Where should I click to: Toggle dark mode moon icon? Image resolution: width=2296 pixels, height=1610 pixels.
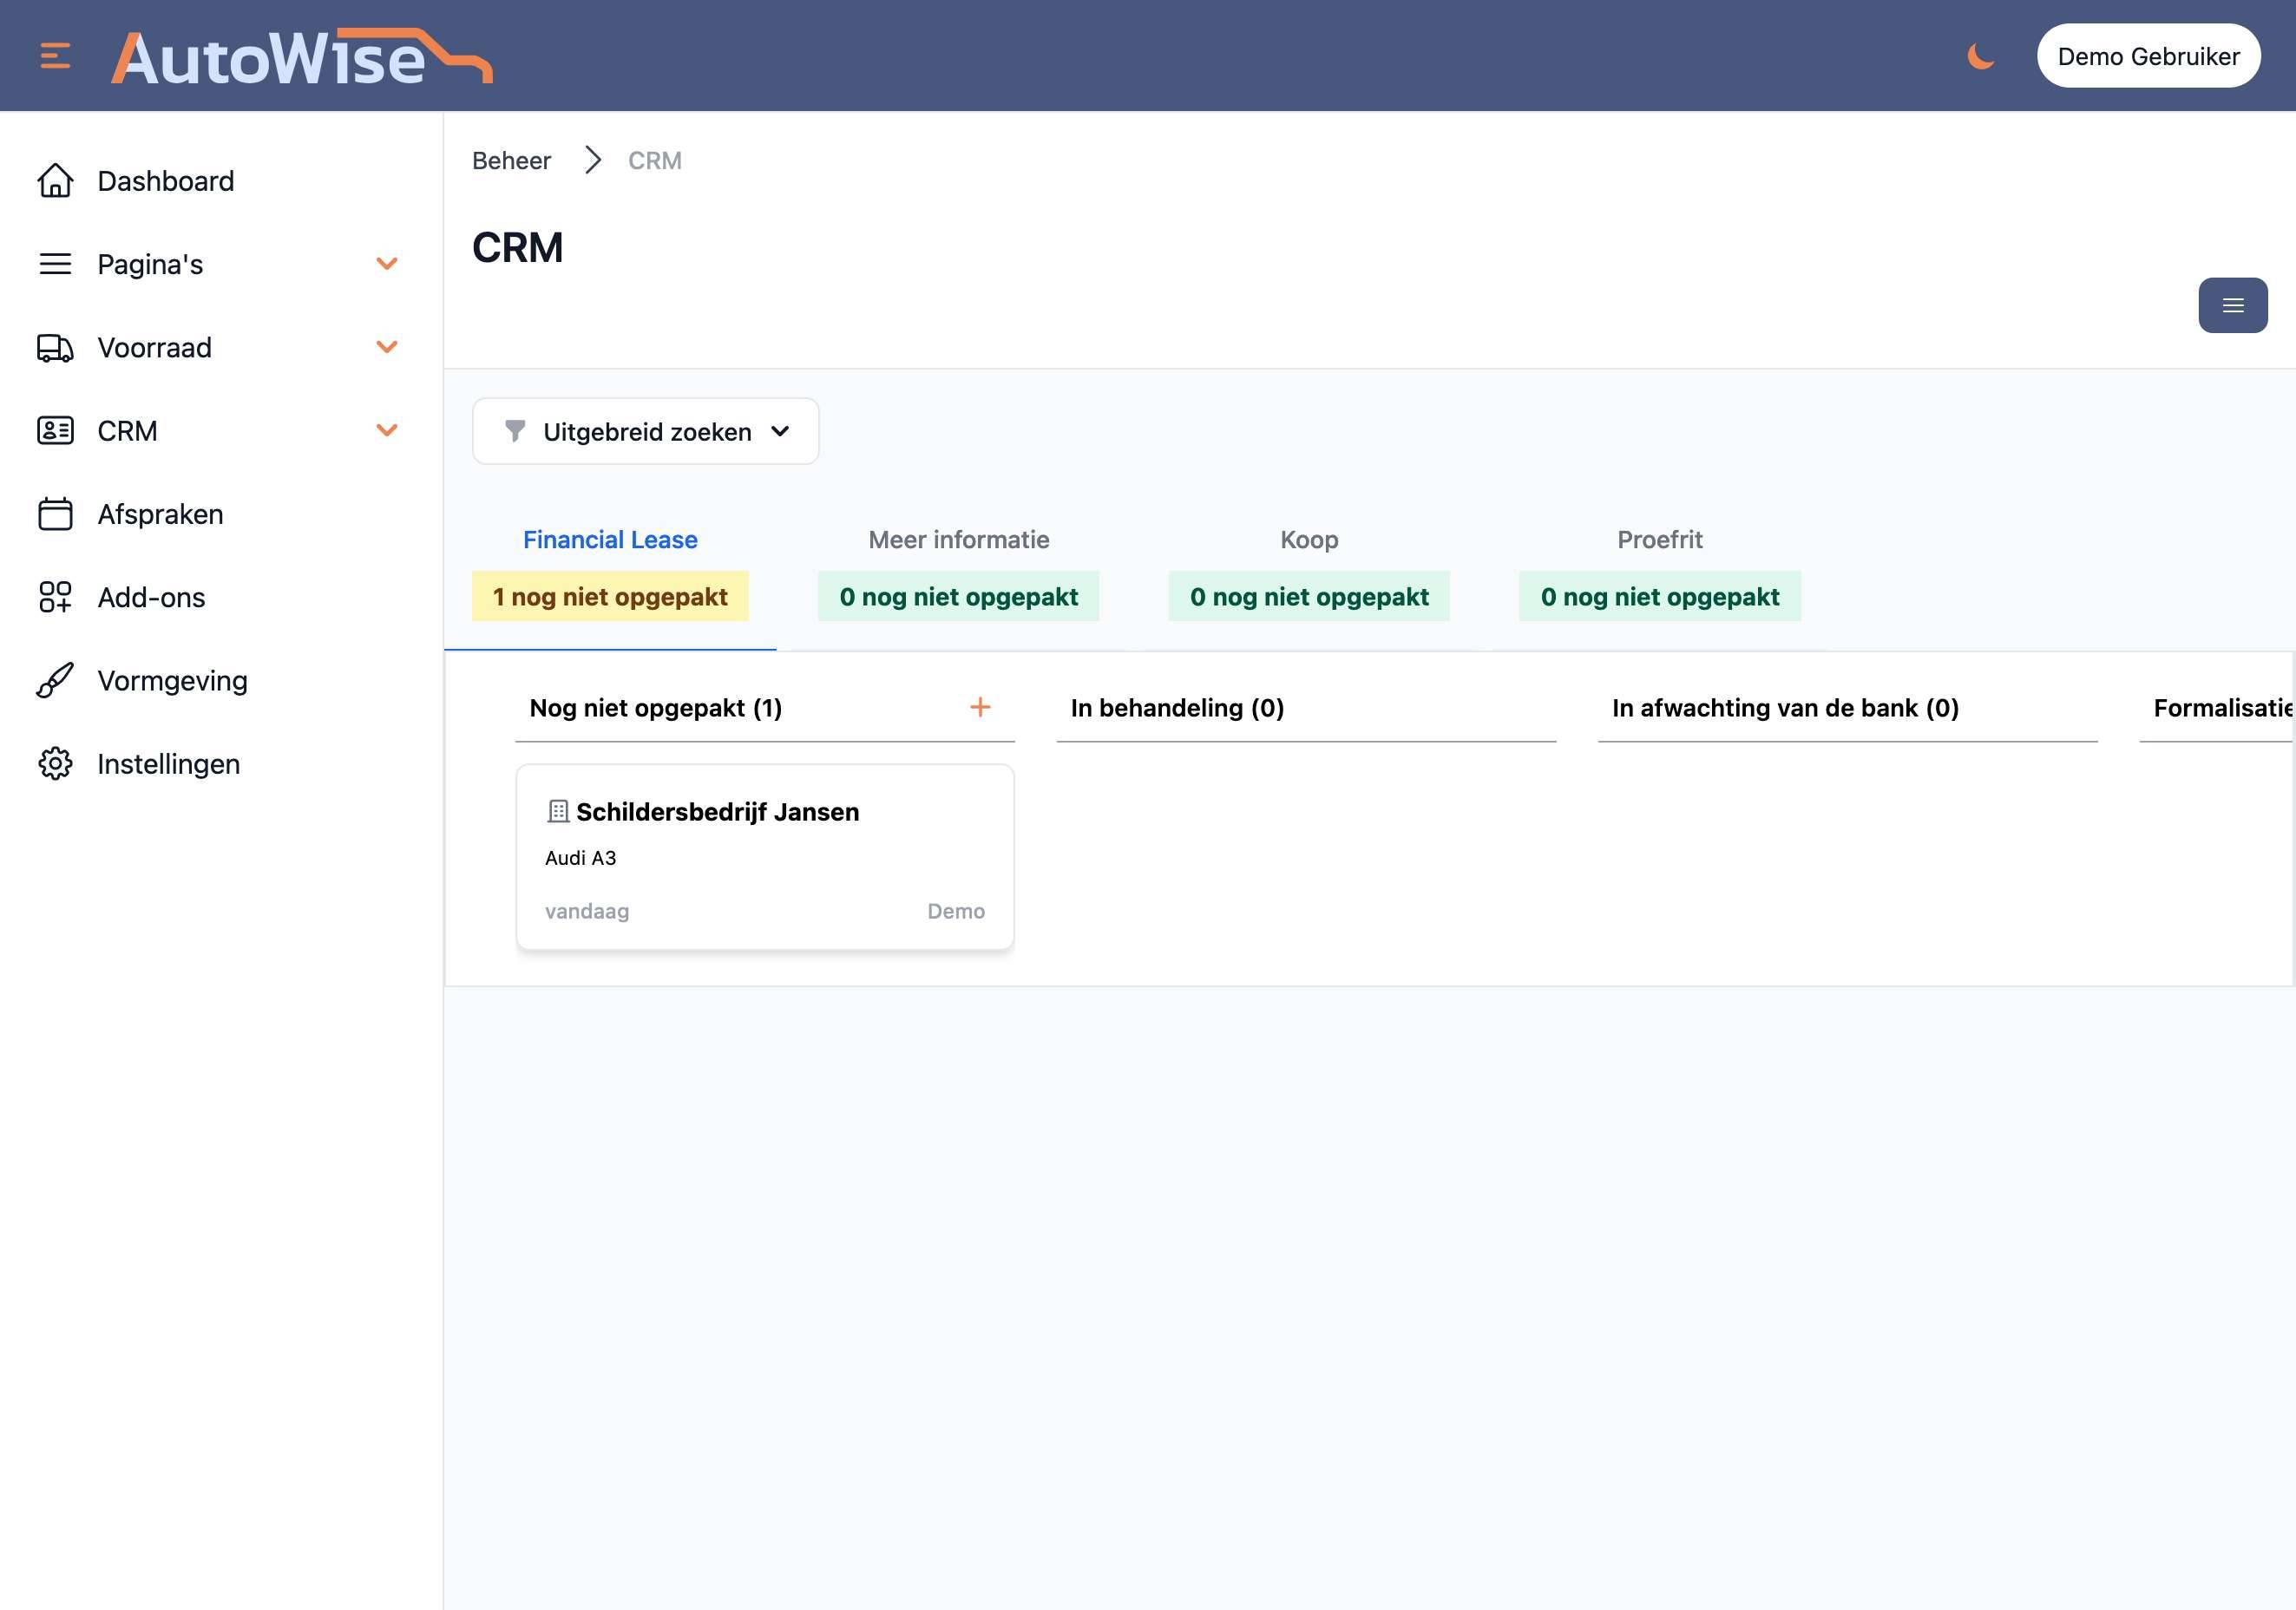(1980, 56)
